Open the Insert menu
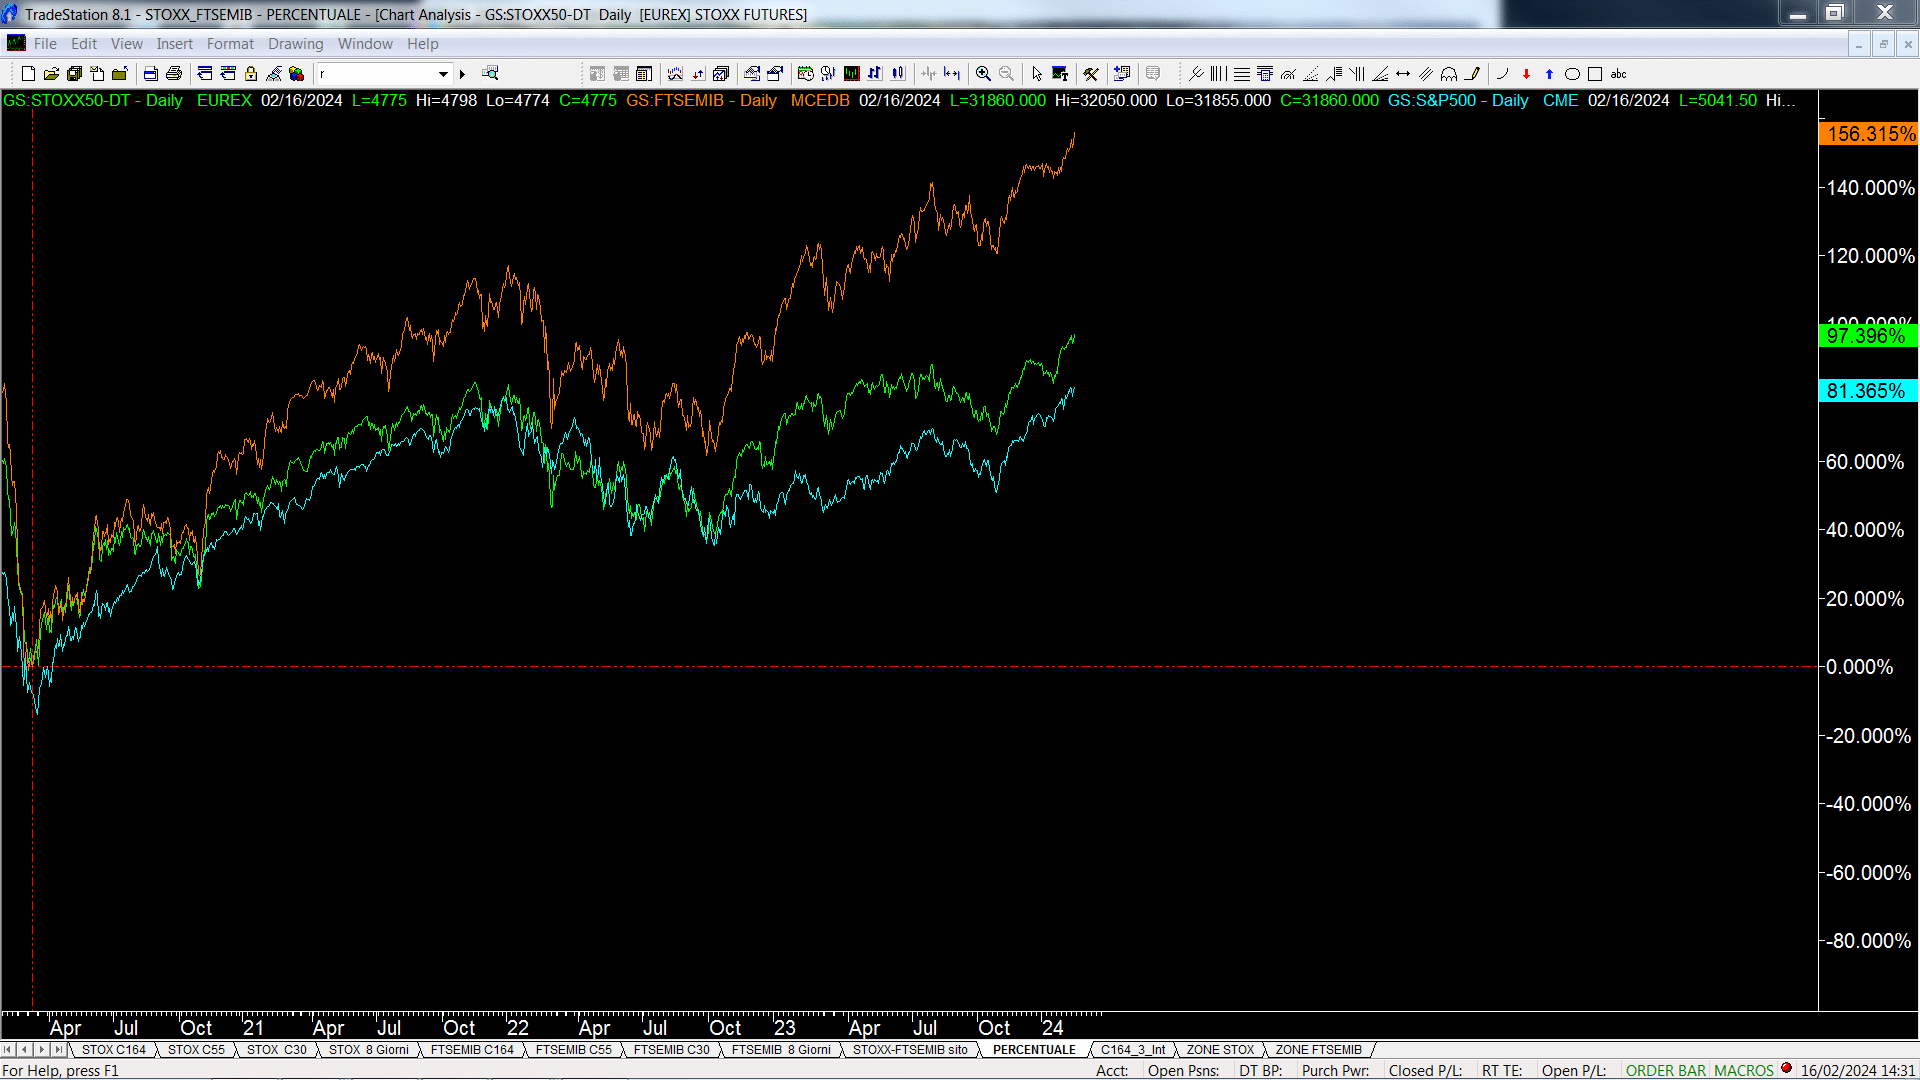The width and height of the screenshot is (1920, 1080). tap(175, 44)
